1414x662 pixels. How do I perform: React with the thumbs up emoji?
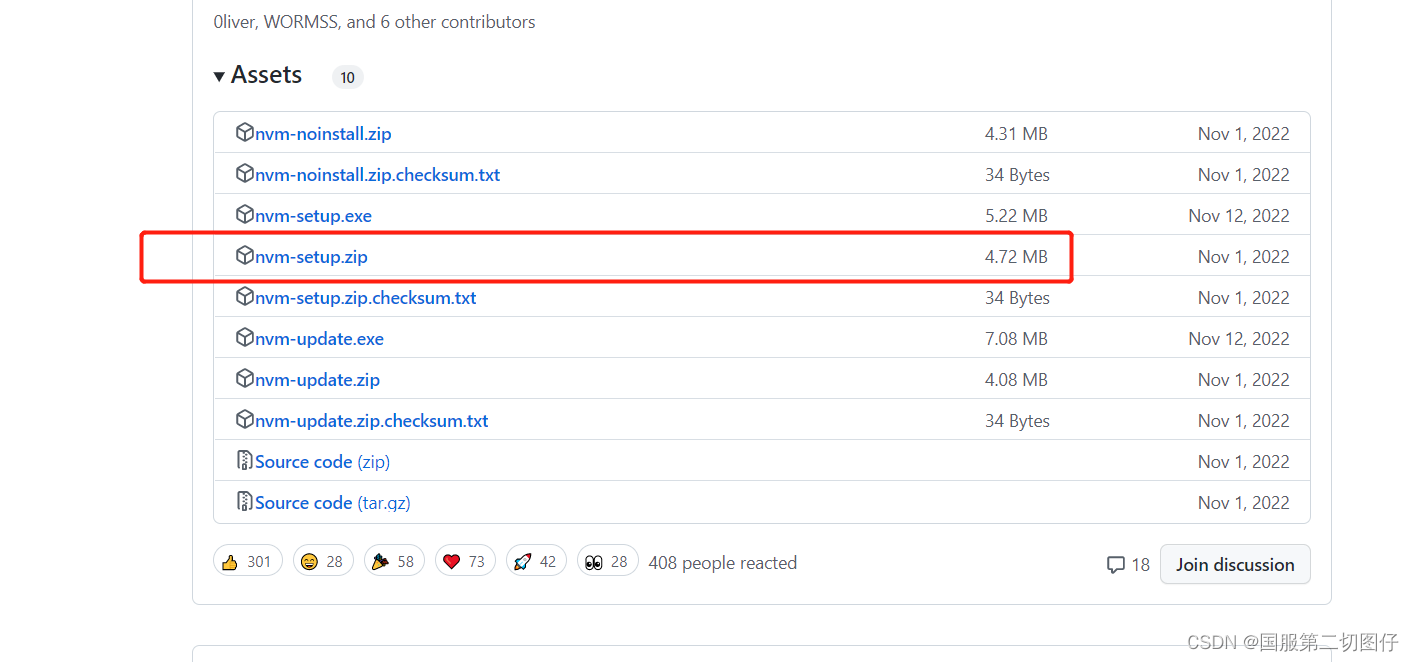pyautogui.click(x=247, y=561)
